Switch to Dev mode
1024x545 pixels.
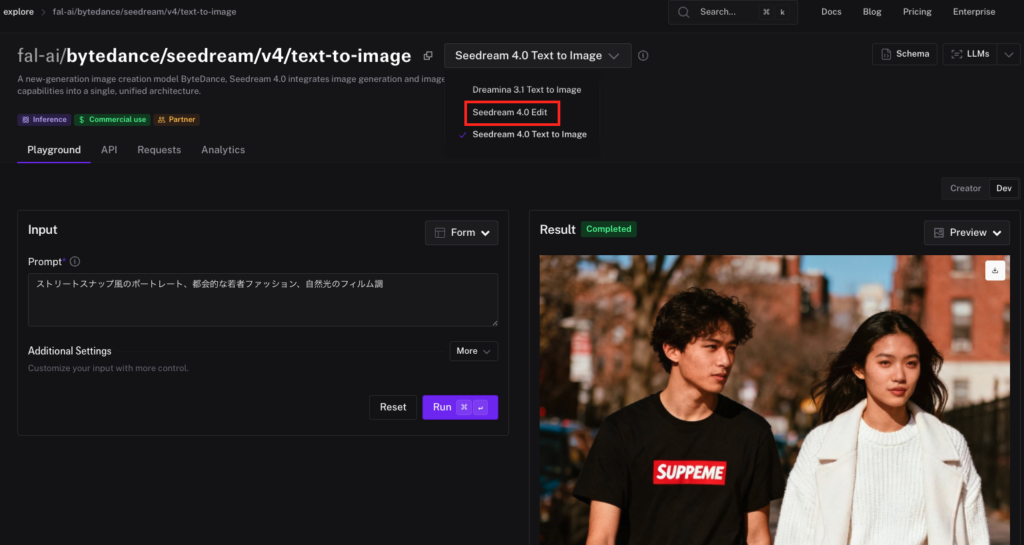[1003, 188]
